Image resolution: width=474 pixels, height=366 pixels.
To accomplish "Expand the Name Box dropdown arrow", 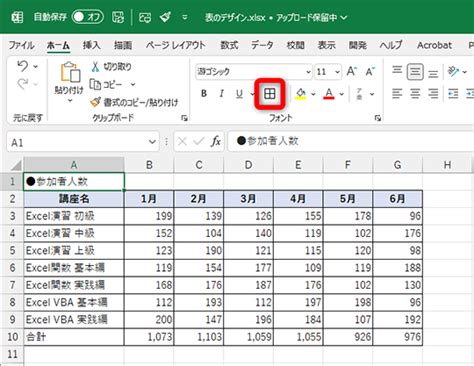I will (x=152, y=142).
